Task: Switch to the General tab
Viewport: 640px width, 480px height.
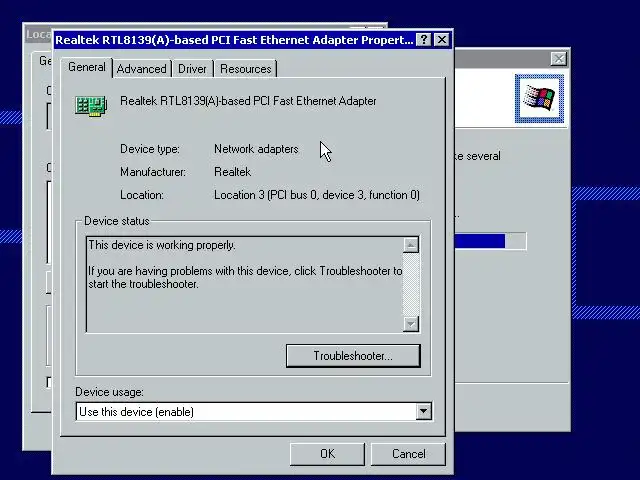Action: (x=87, y=67)
